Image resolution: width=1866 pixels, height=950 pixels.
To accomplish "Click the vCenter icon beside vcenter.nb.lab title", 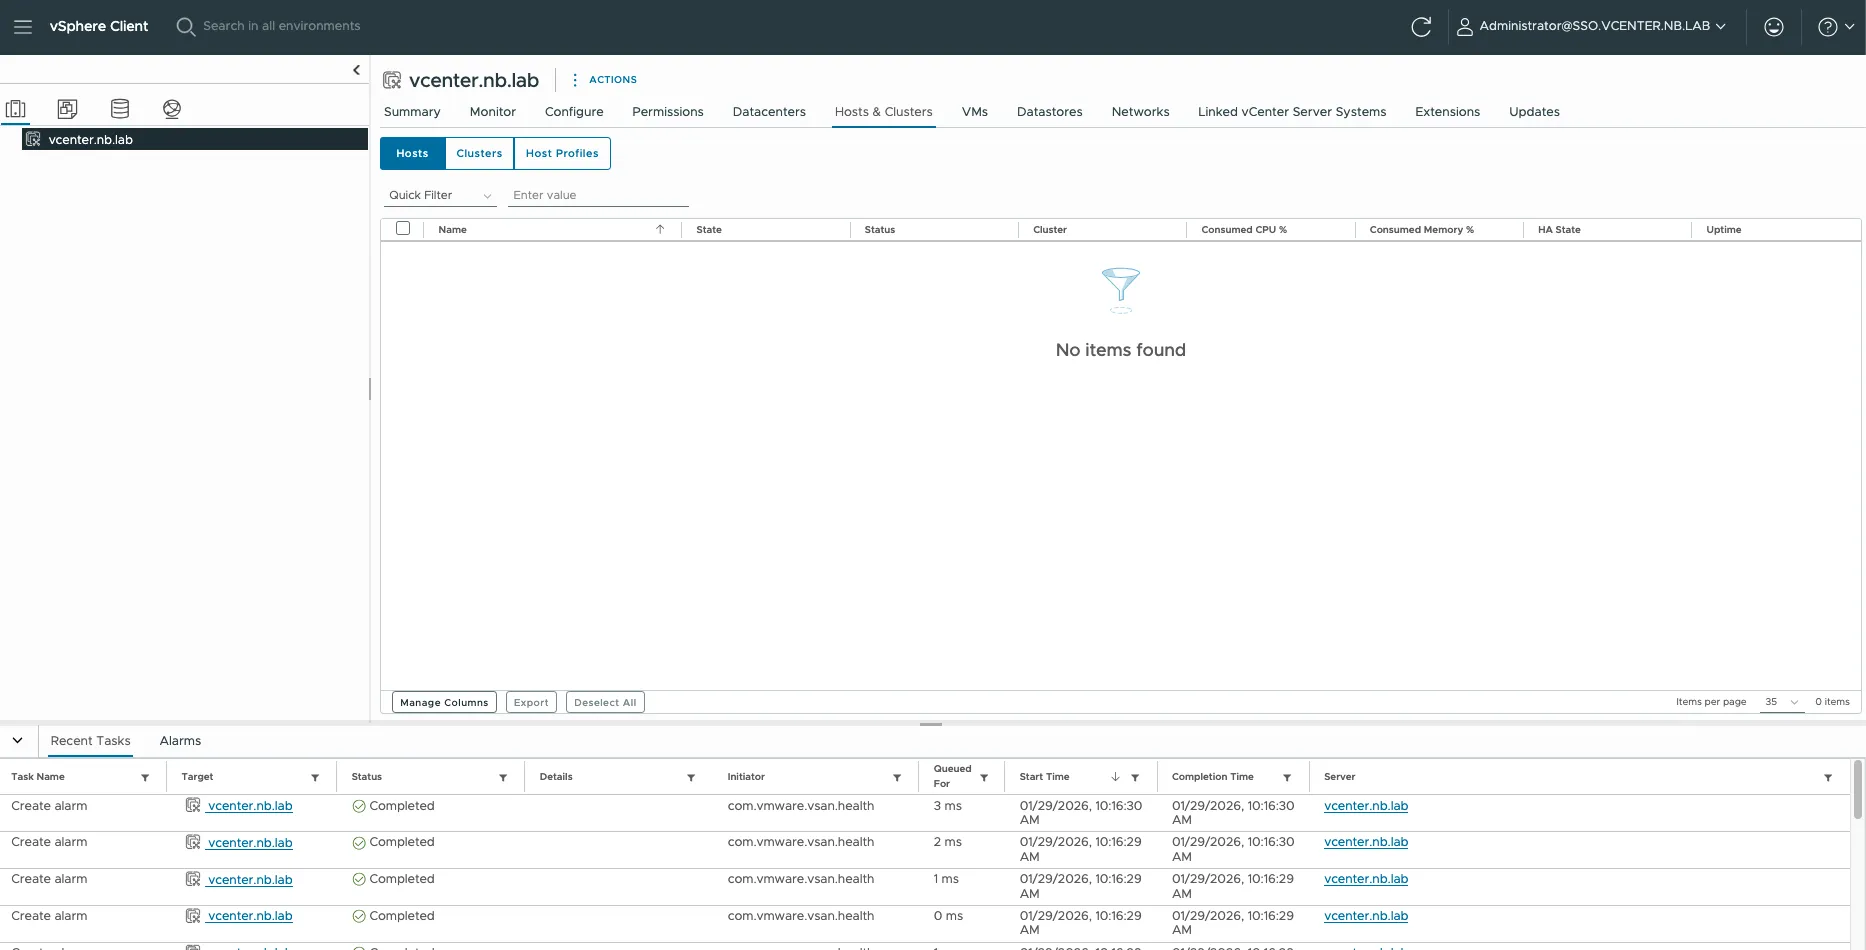I will pyautogui.click(x=392, y=80).
